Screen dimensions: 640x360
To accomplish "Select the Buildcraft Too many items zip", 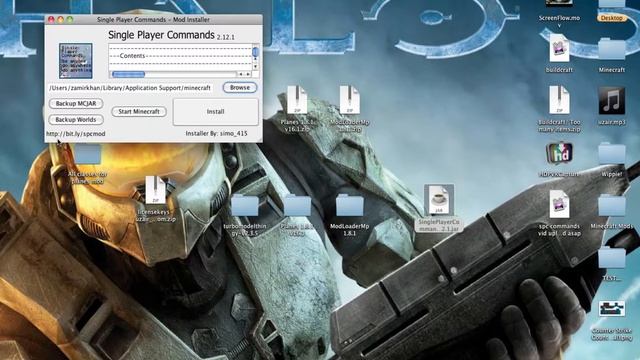I will [559, 100].
